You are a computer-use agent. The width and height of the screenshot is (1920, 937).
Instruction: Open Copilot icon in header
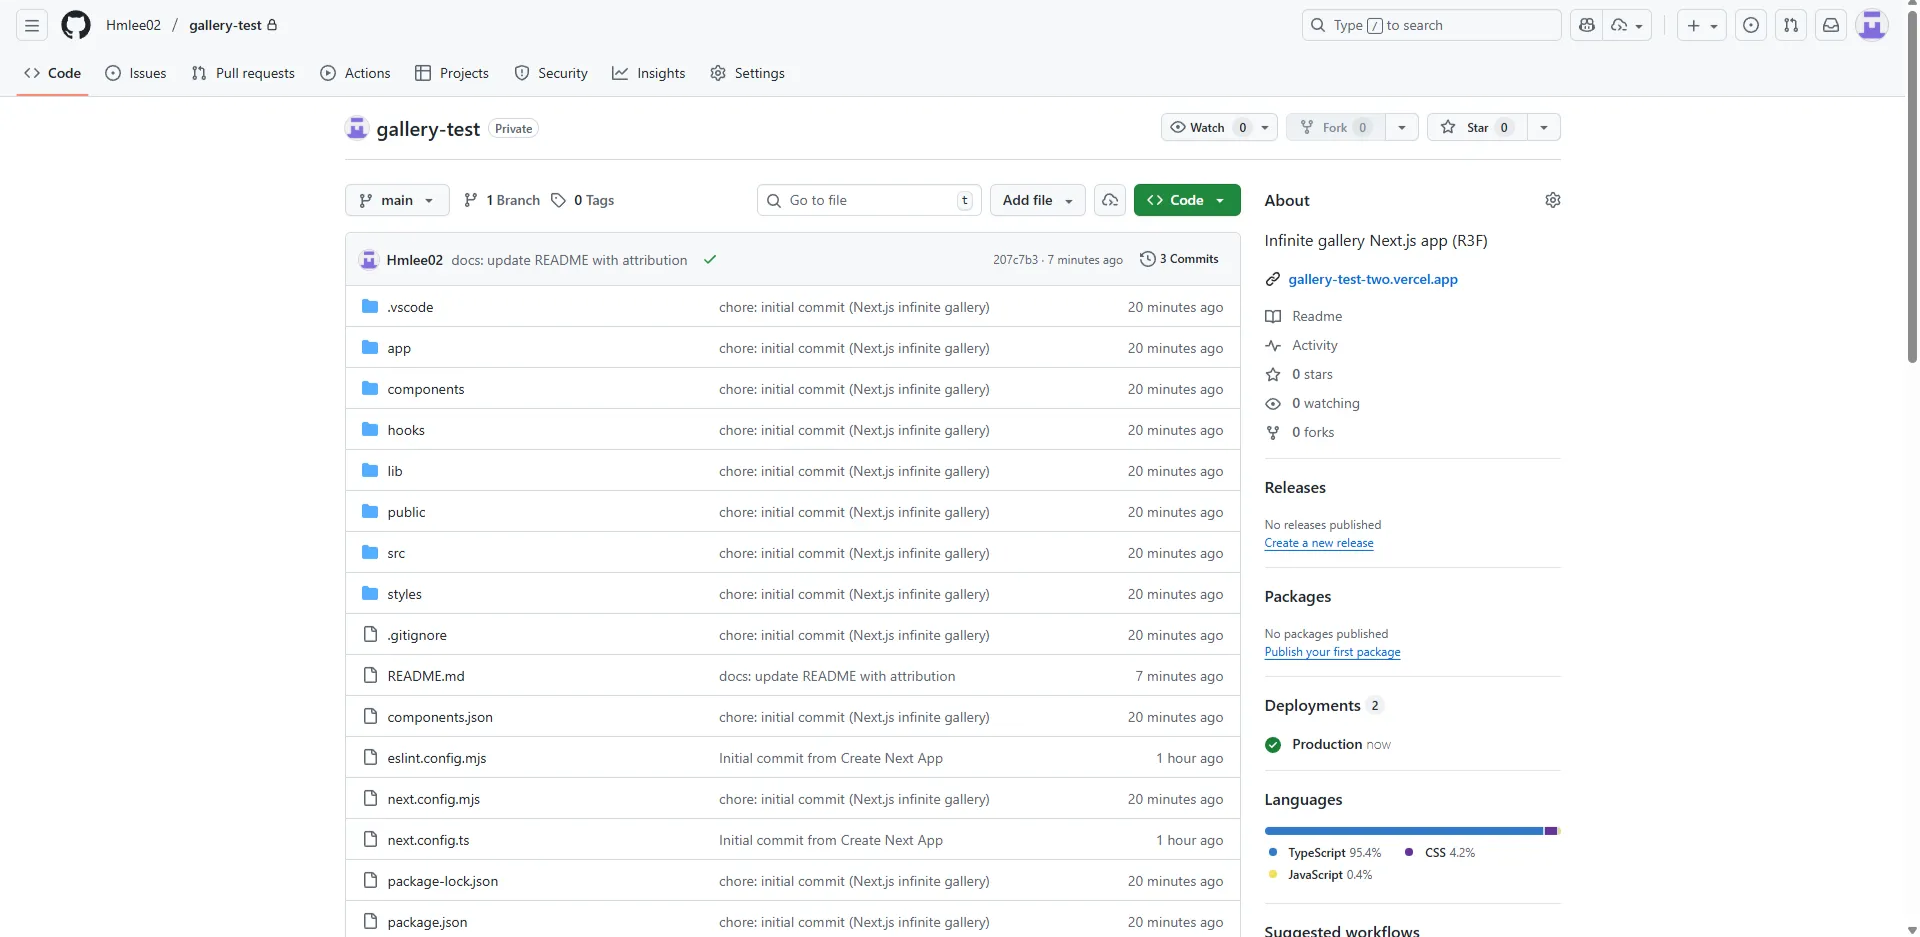pyautogui.click(x=1587, y=25)
